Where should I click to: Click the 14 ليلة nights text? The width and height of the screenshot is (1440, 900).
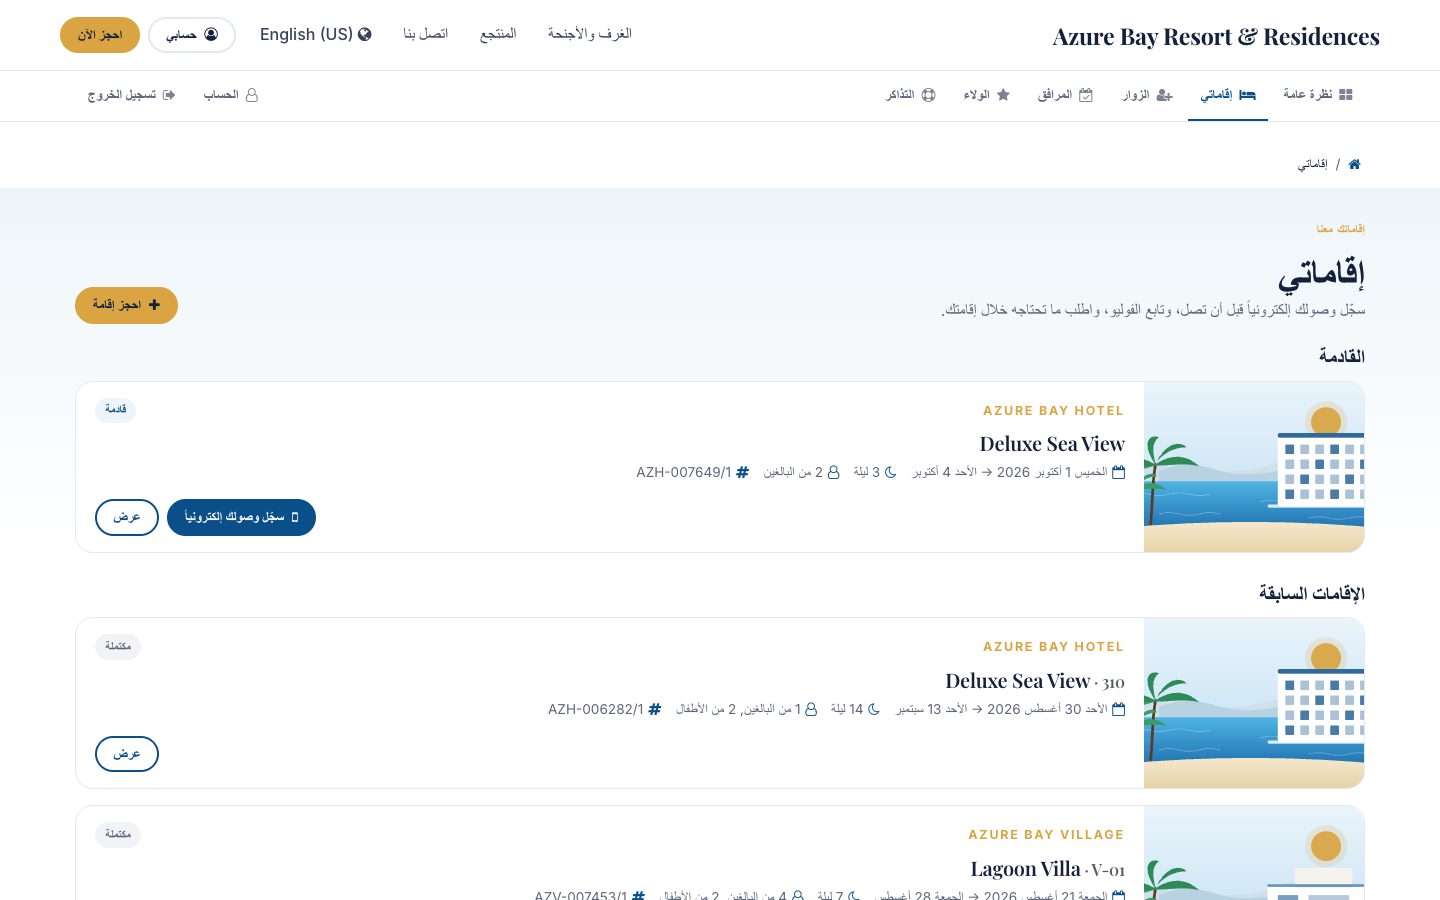[847, 709]
